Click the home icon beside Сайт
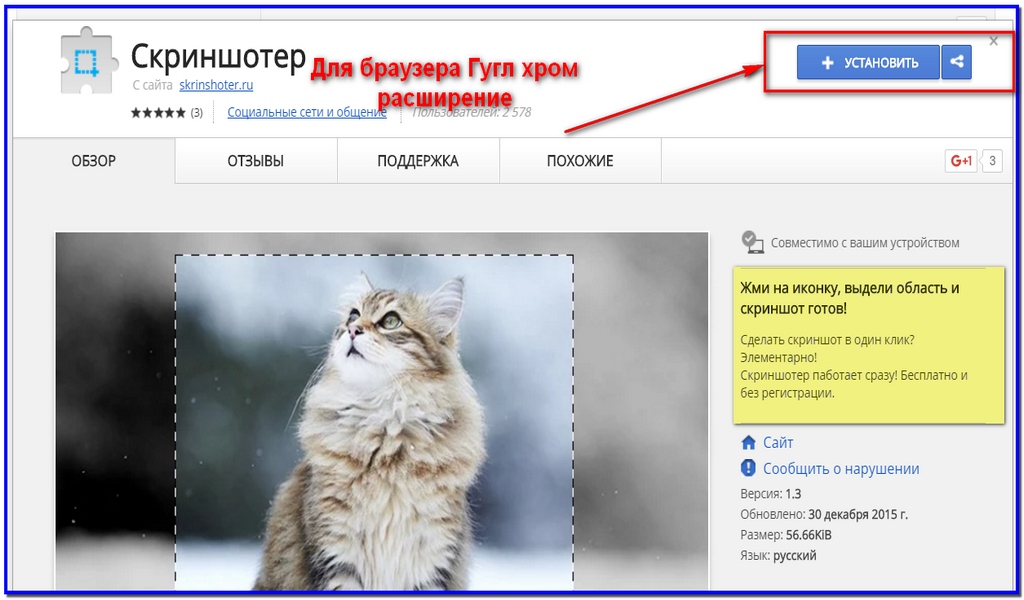1024x600 pixels. (748, 443)
